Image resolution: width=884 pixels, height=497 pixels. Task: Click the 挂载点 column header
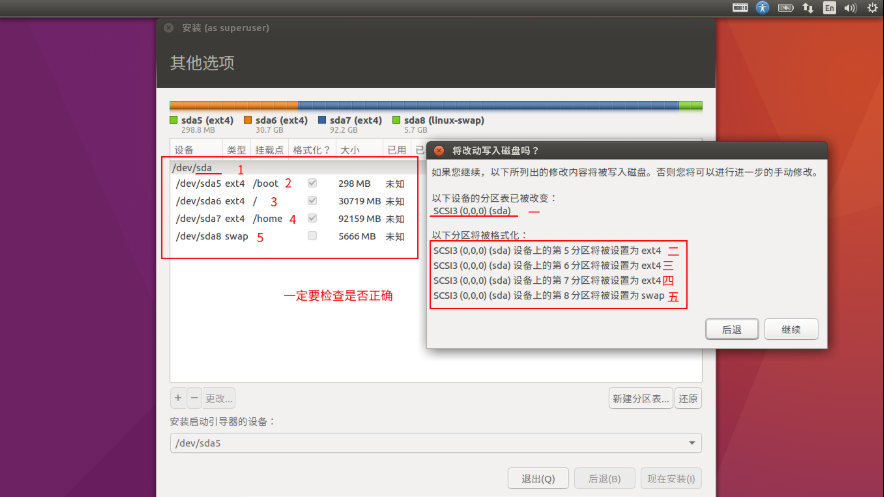[269, 150]
